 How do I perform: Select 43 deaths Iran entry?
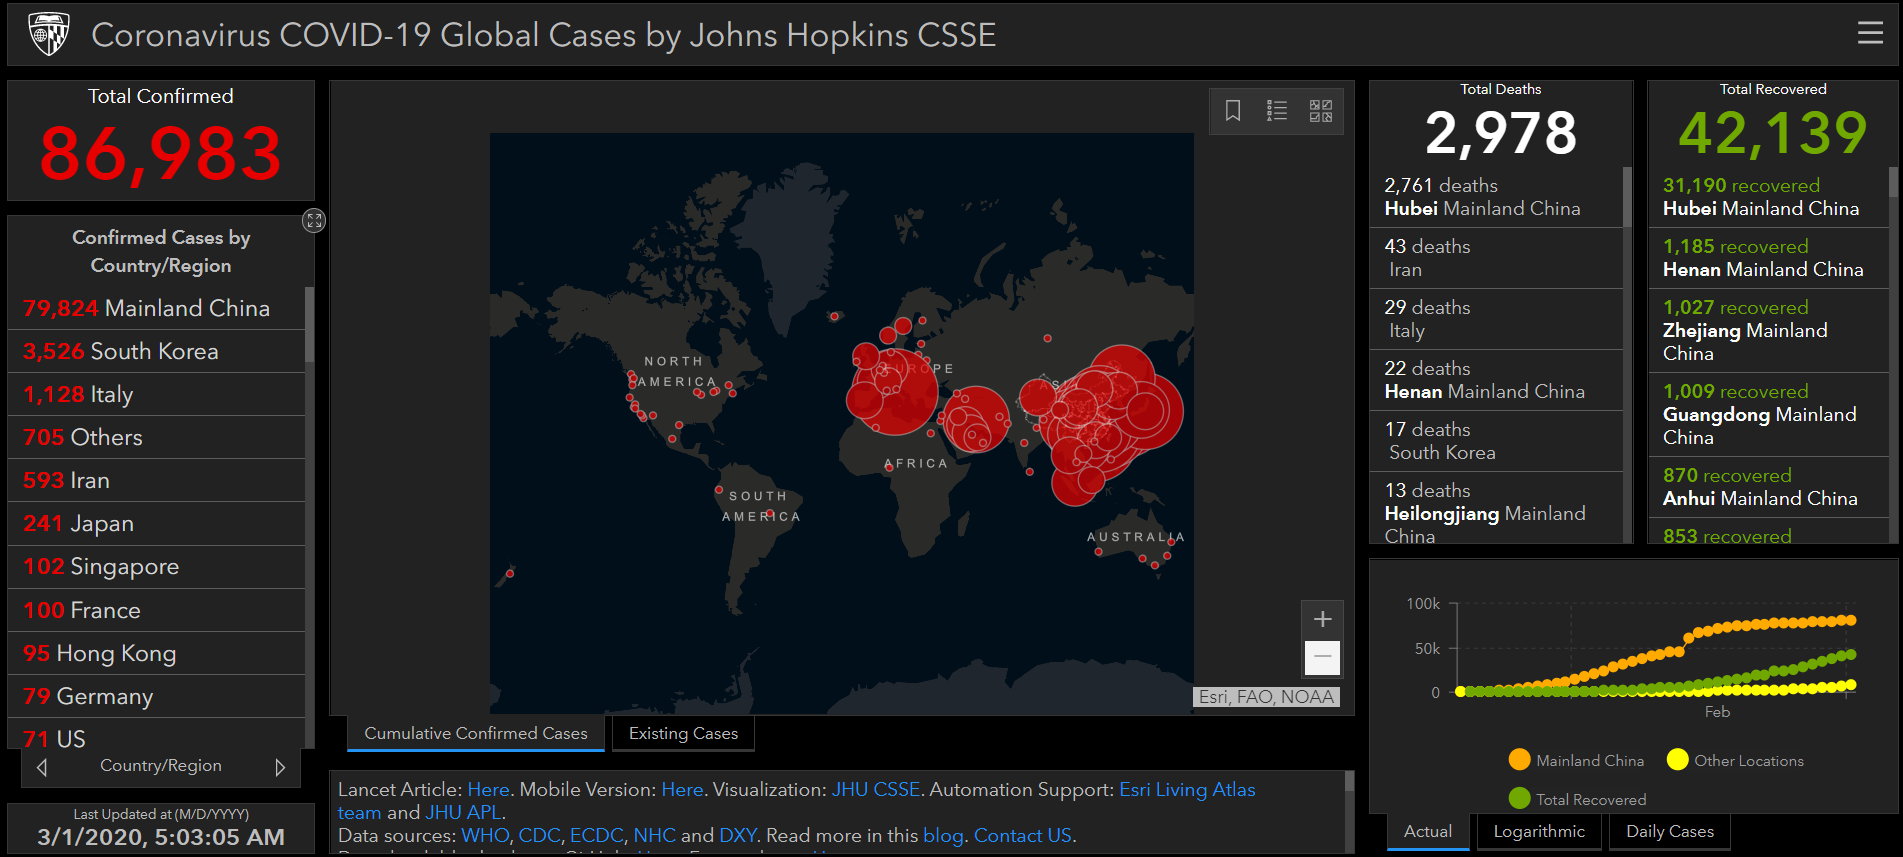point(1496,258)
